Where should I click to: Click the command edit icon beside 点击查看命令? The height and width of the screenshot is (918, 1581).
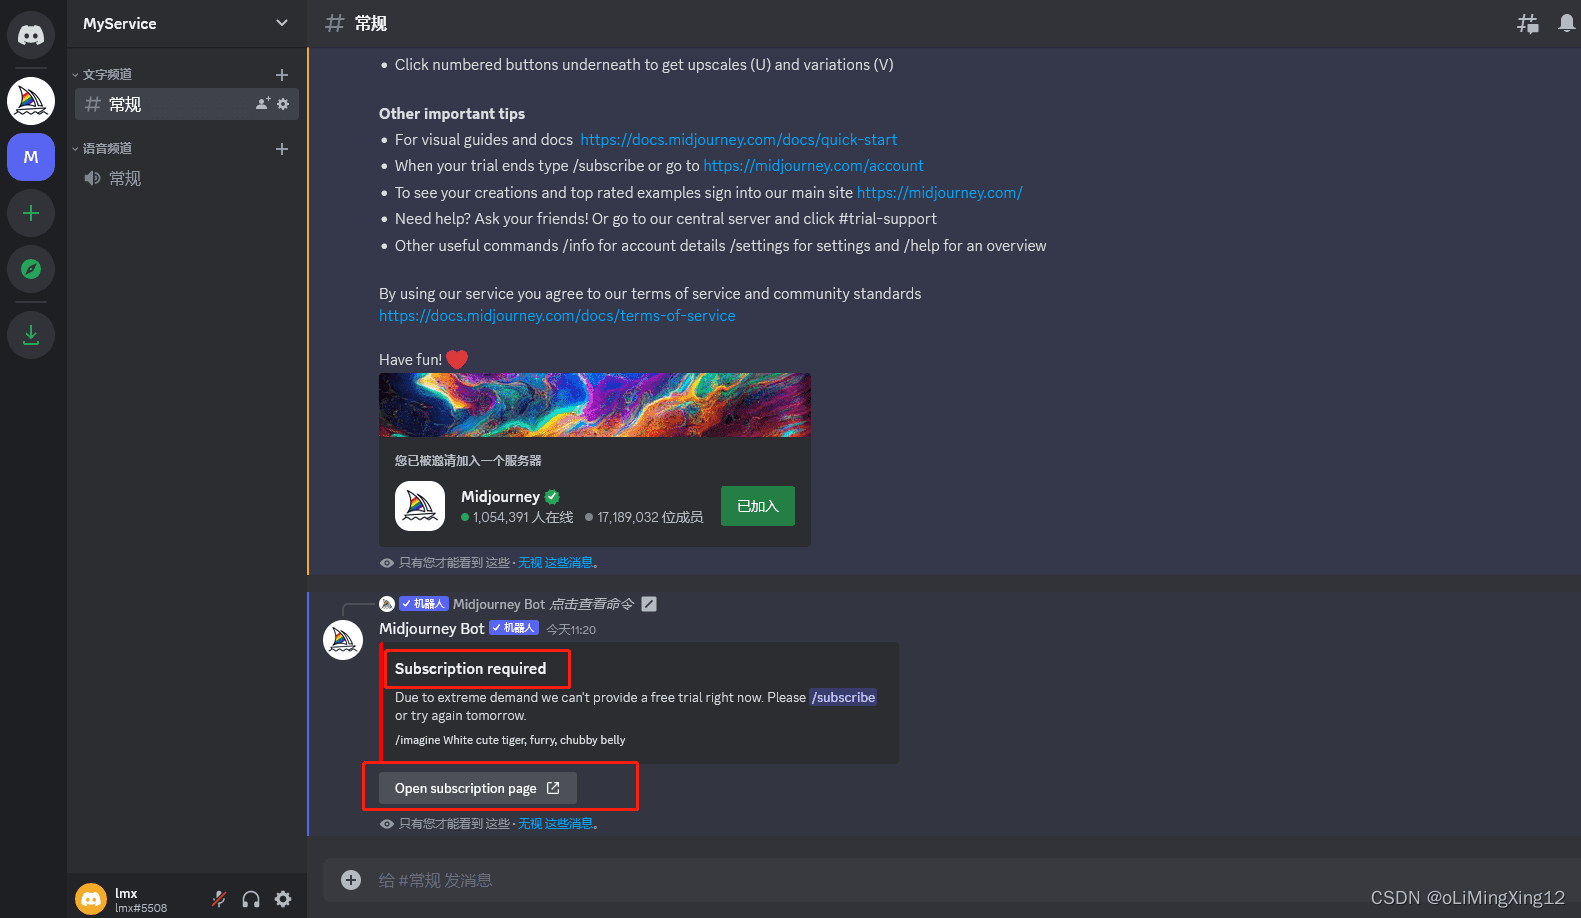tap(649, 604)
